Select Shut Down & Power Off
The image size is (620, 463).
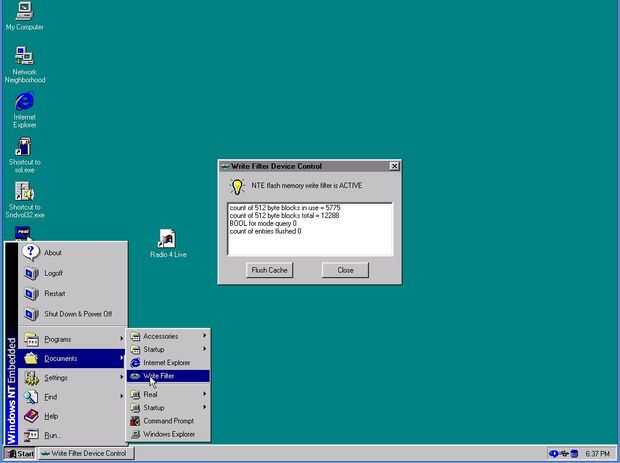coord(73,314)
